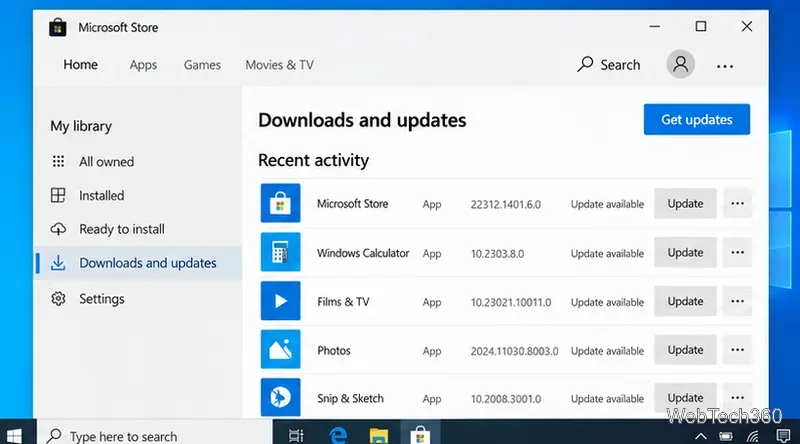Open more options for Snip & Sketch row

click(x=737, y=398)
